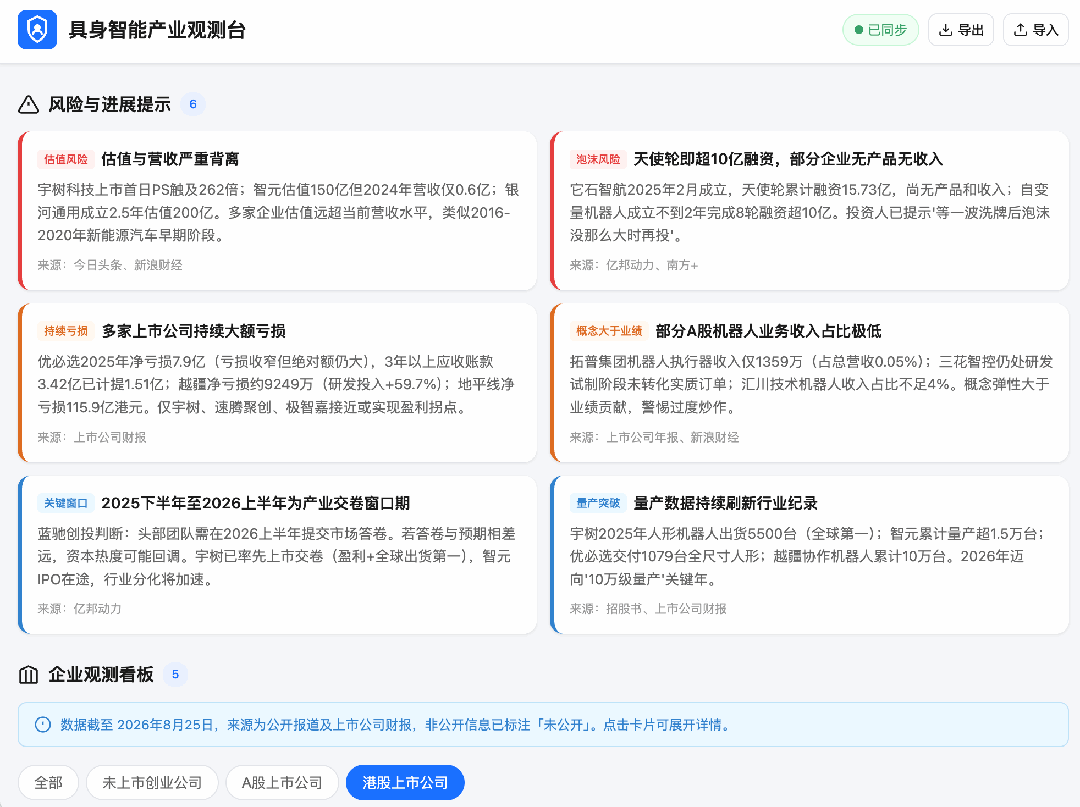Click the source line reading exactly 来源：亿邦动力

pos(79,609)
